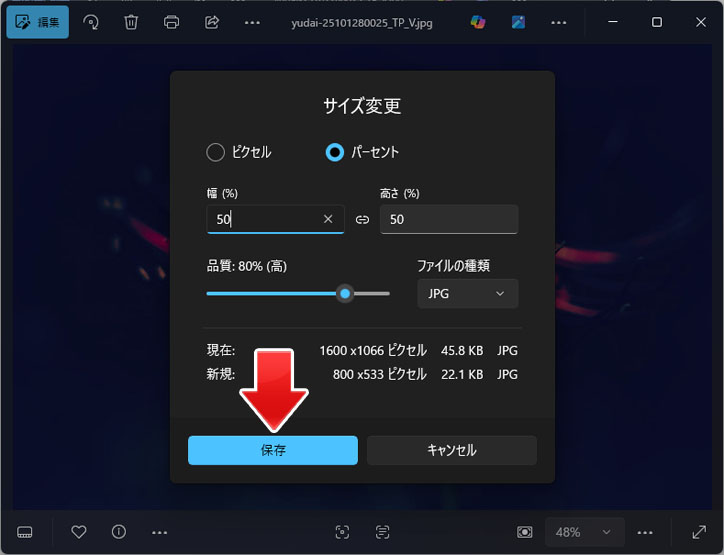Open the top toolbar more options menu
724x555 pixels.
pos(252,22)
